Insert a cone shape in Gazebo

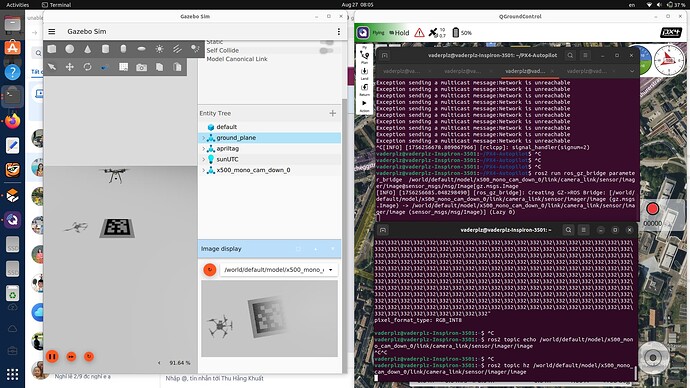(x=88, y=49)
